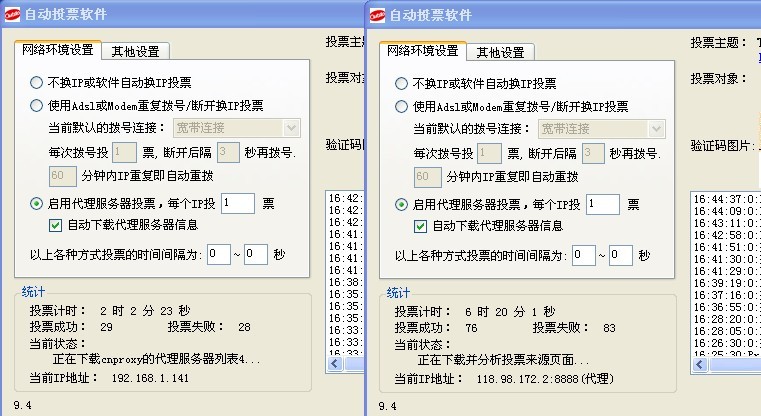Click 断开后隔 seconds field in left window
The height and width of the screenshot is (416, 761).
228,152
